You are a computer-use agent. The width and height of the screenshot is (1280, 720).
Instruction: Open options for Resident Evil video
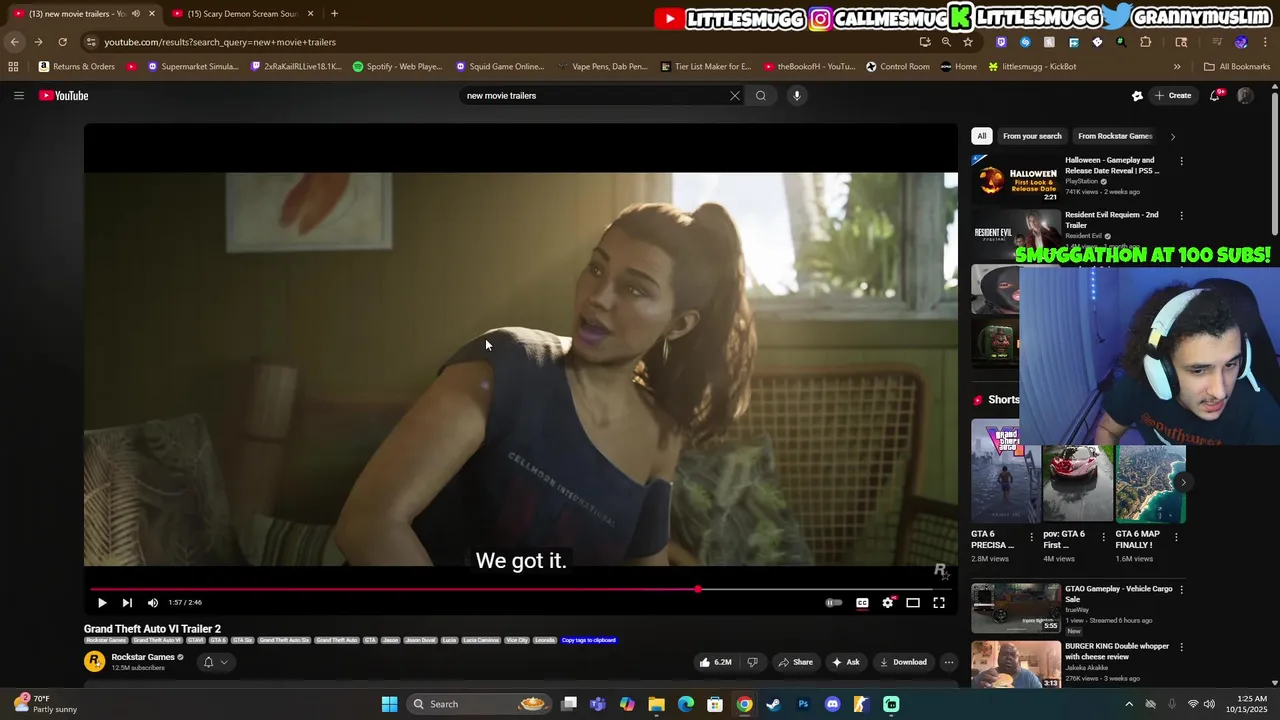pos(1181,216)
